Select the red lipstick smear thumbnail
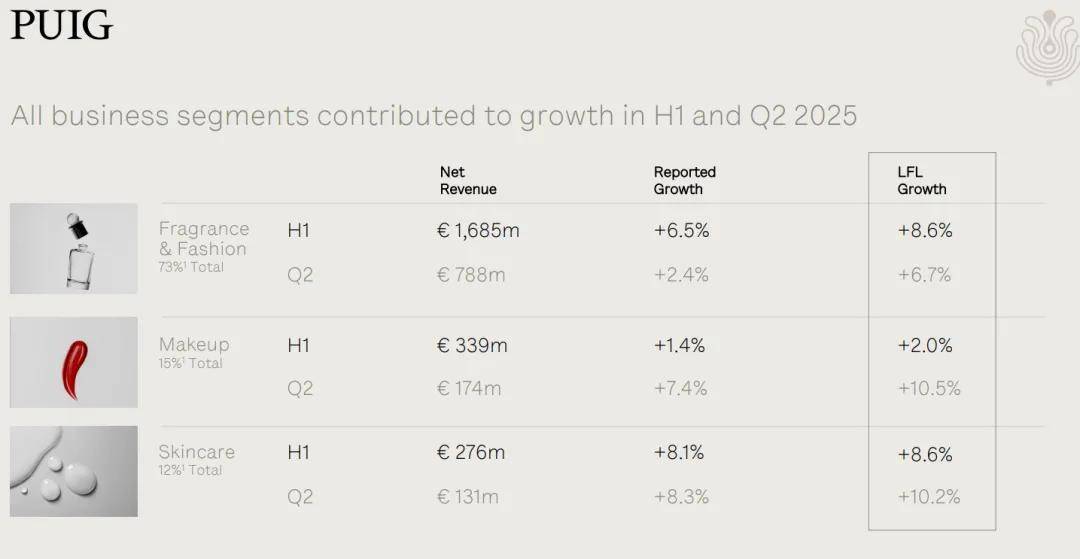Screen dimensions: 1080x559 pyautogui.click(x=74, y=362)
